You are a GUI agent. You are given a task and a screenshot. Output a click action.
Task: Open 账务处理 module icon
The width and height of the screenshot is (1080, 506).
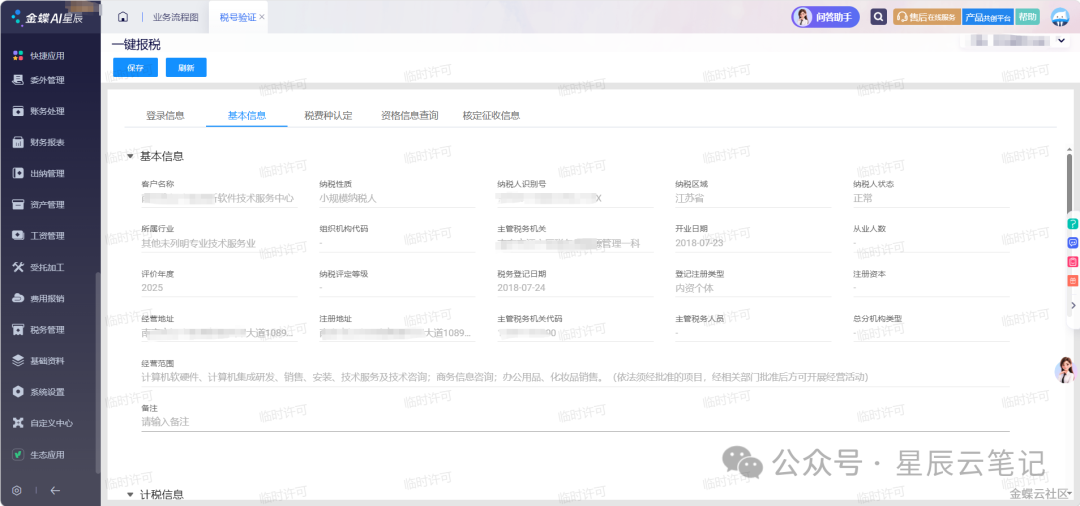(x=19, y=111)
